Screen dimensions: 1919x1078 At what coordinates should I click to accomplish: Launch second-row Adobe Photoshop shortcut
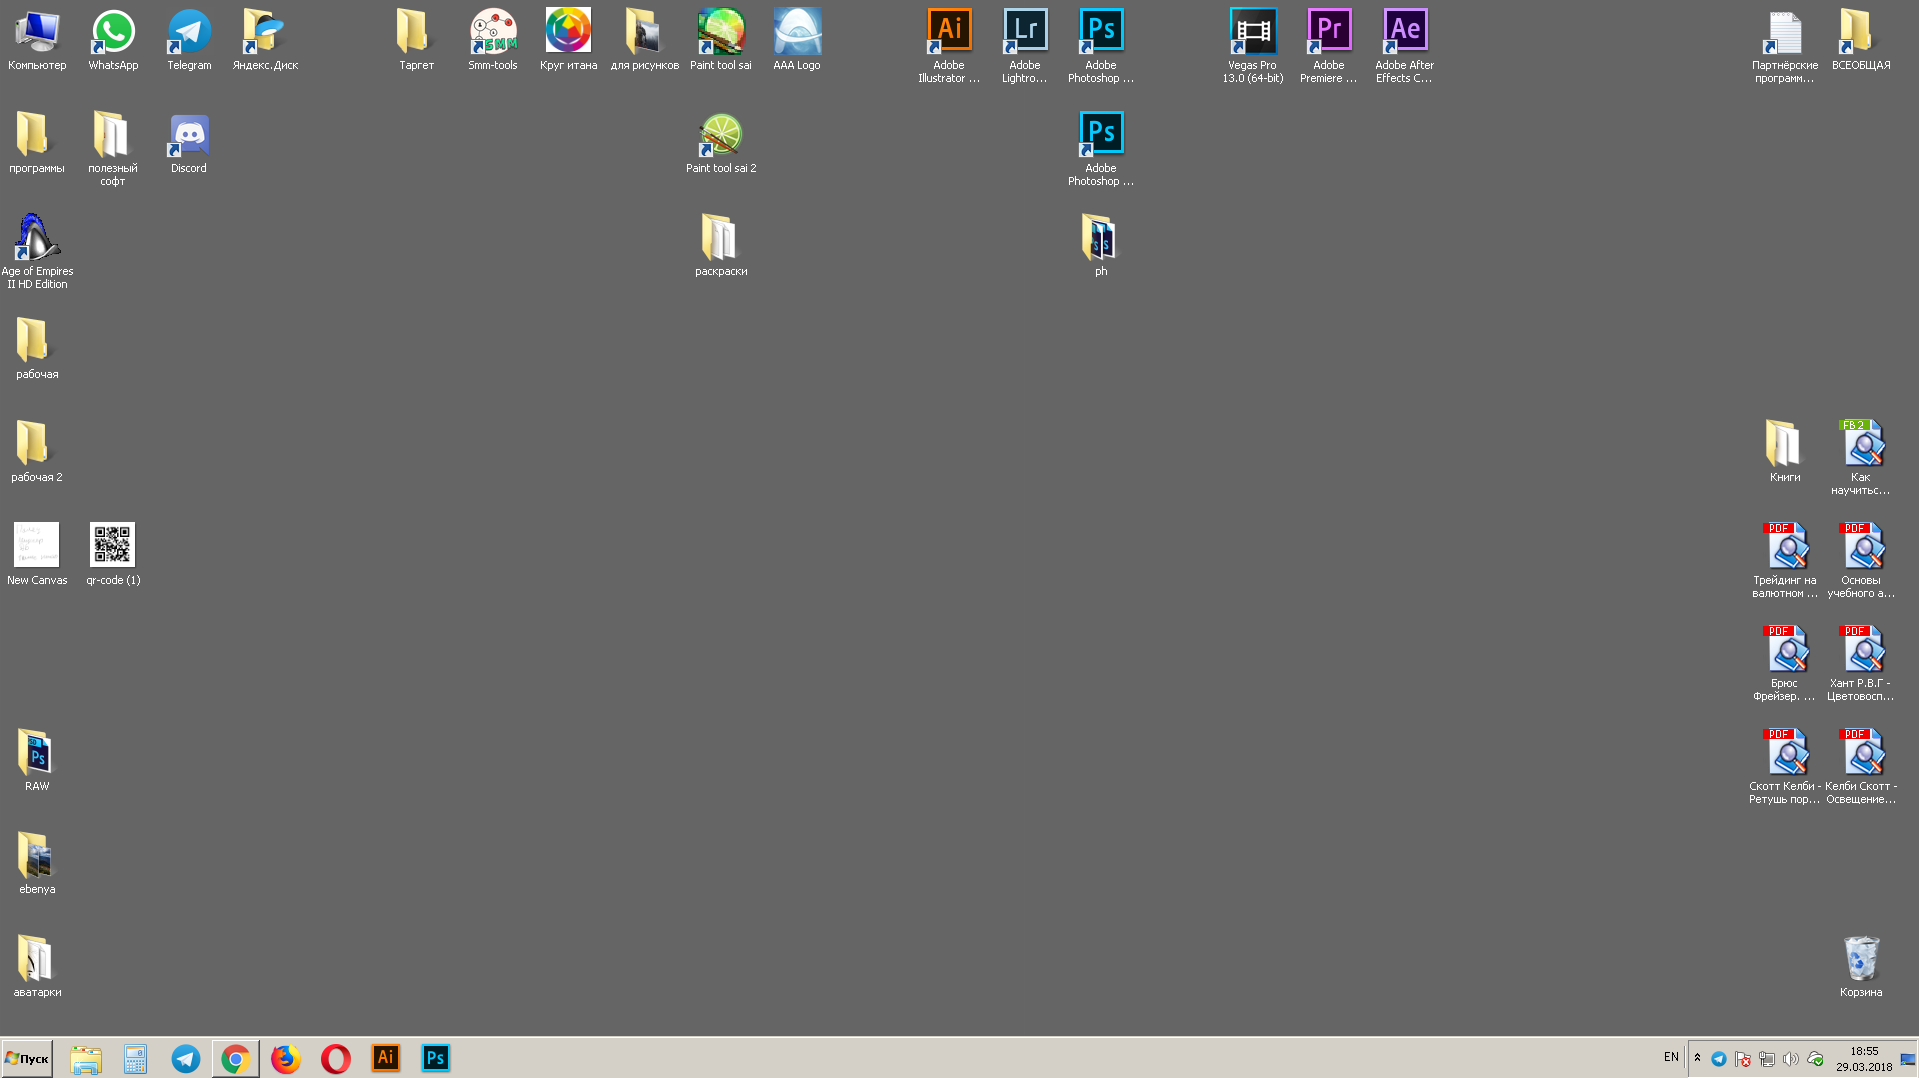(x=1100, y=149)
